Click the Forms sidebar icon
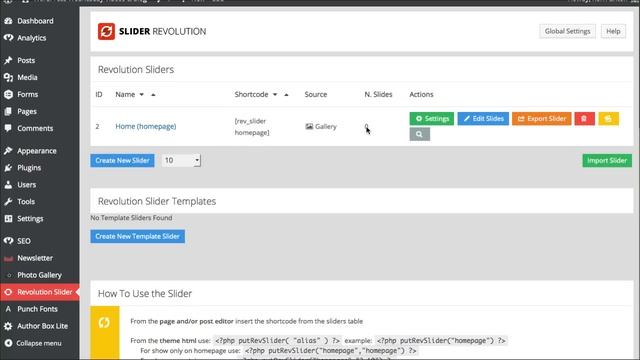 (8, 94)
